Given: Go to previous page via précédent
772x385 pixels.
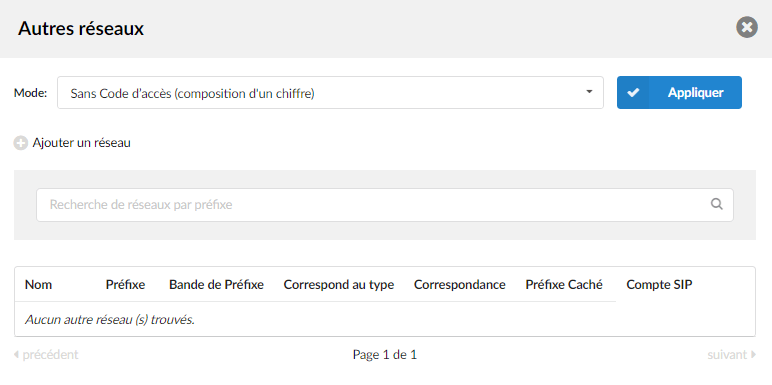Looking at the screenshot, I should pos(46,354).
